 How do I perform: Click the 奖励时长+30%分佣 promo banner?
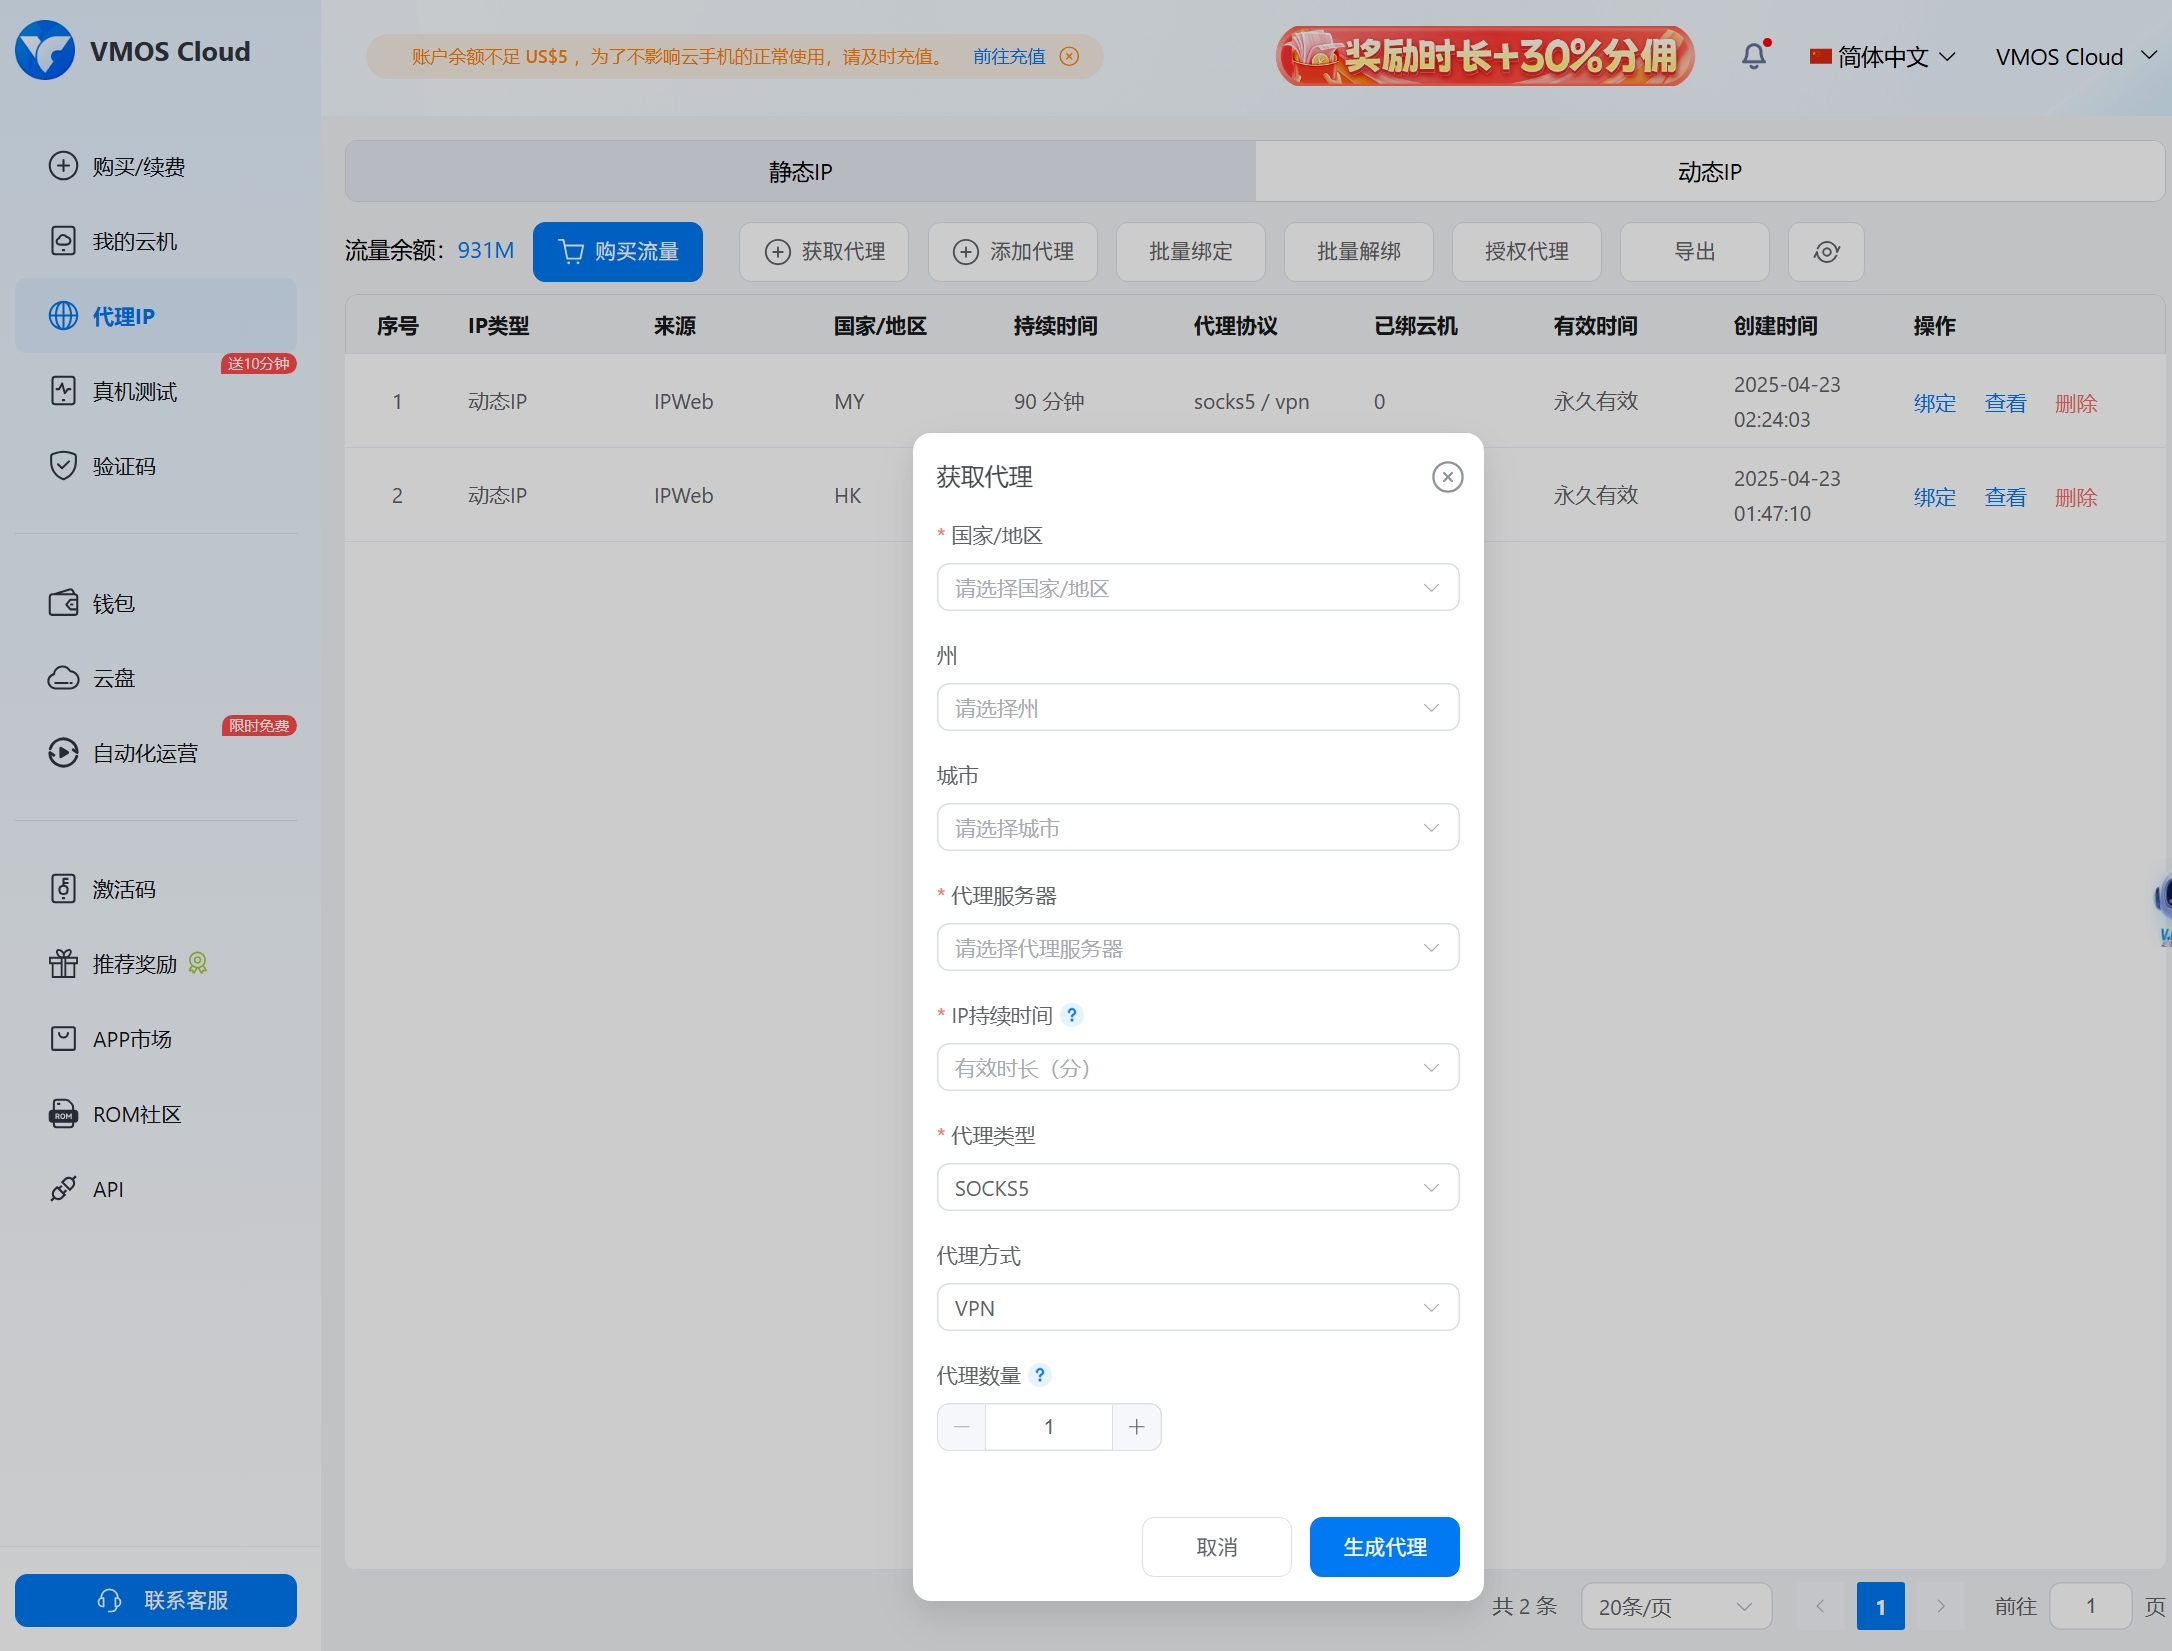[x=1485, y=56]
